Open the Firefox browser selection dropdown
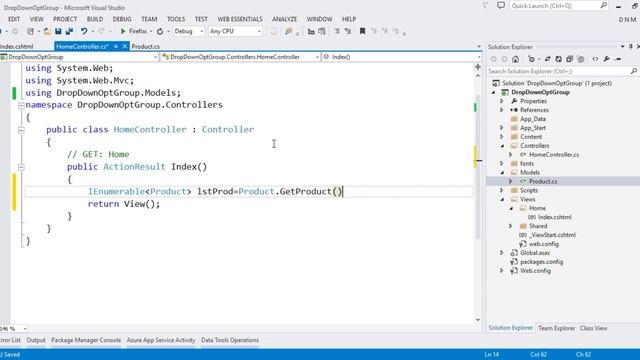Screen dimensions: 640x360 151,31
